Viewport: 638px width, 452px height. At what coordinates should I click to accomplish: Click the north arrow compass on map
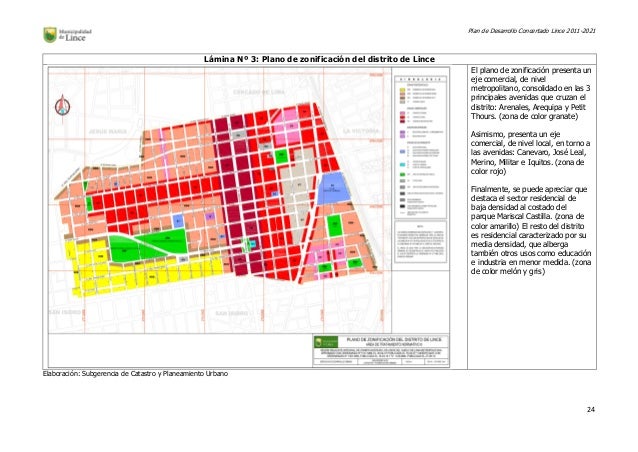pyautogui.click(x=64, y=105)
